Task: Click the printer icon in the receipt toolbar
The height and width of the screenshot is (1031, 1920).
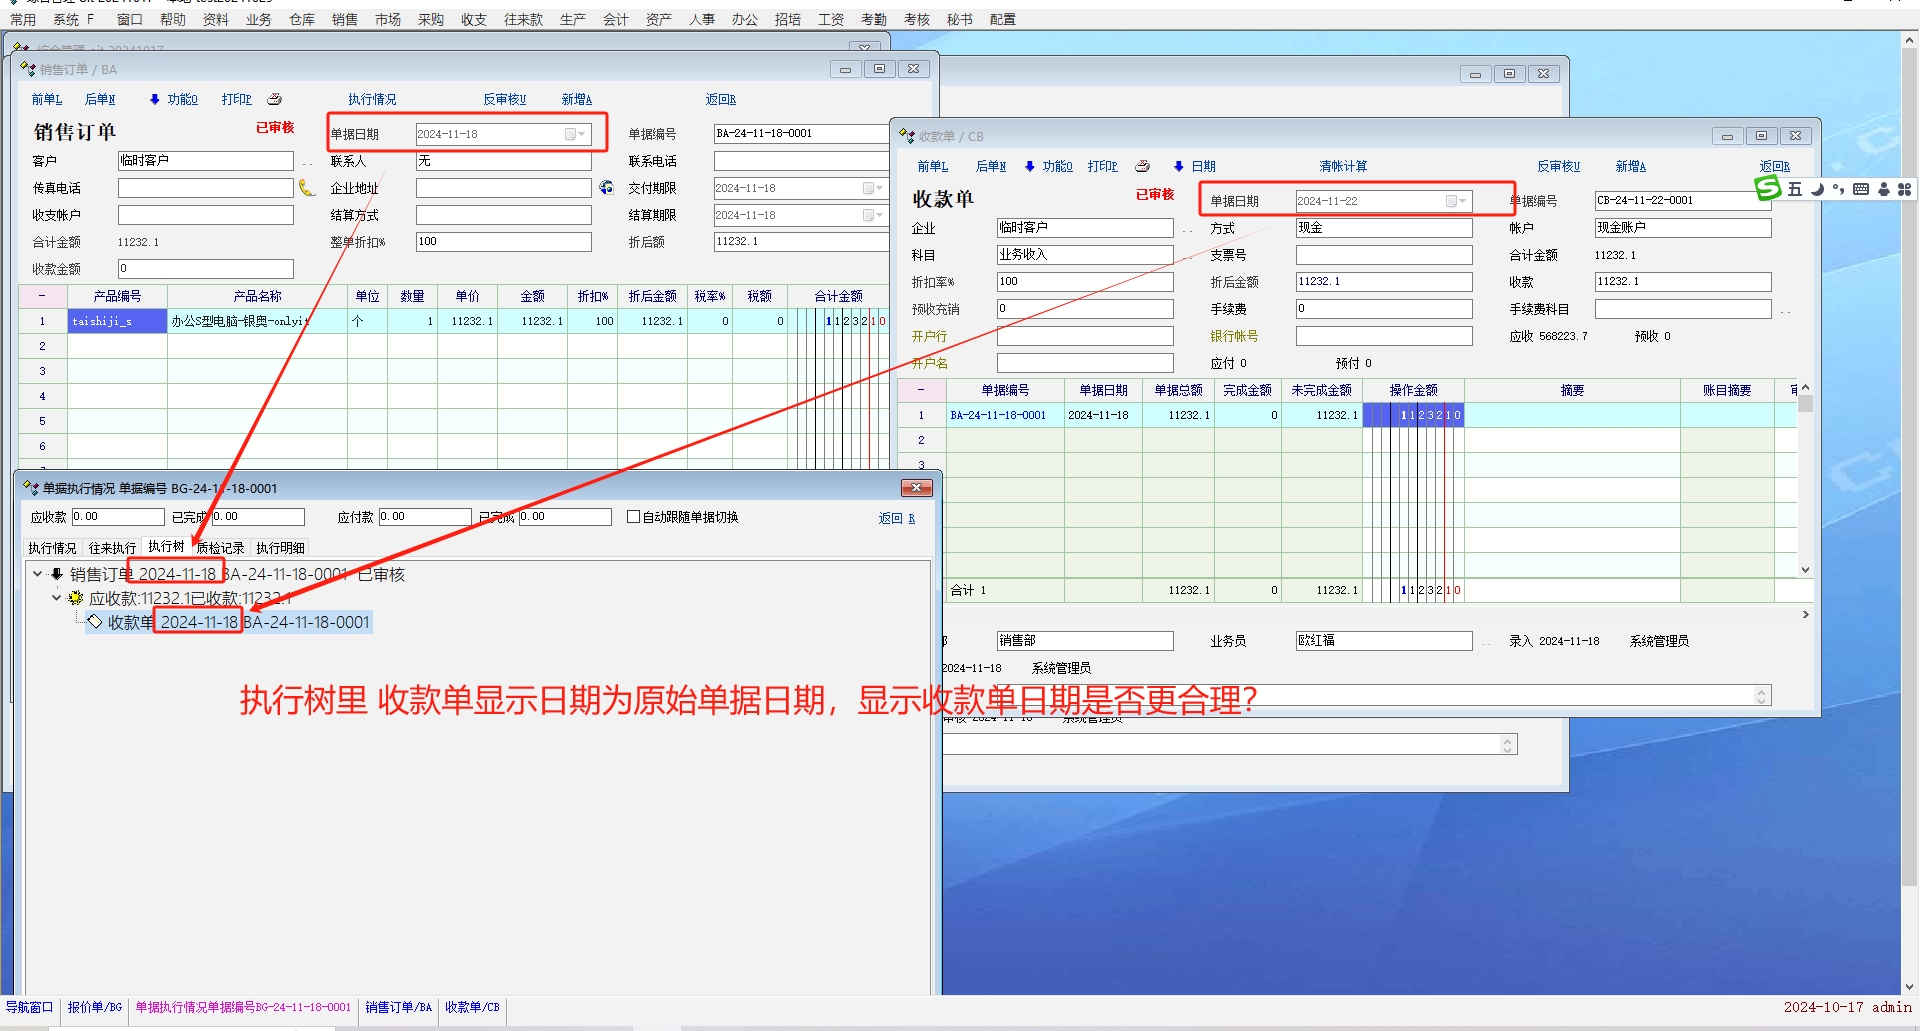Action: (x=1142, y=166)
